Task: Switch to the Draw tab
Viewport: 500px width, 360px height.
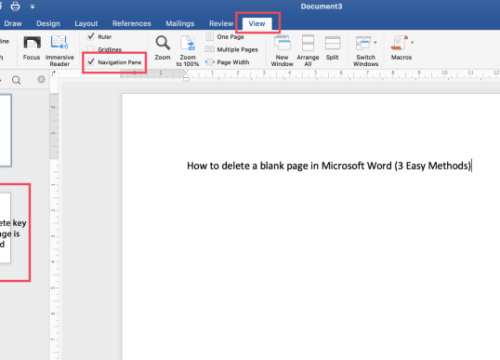Action: click(x=13, y=23)
